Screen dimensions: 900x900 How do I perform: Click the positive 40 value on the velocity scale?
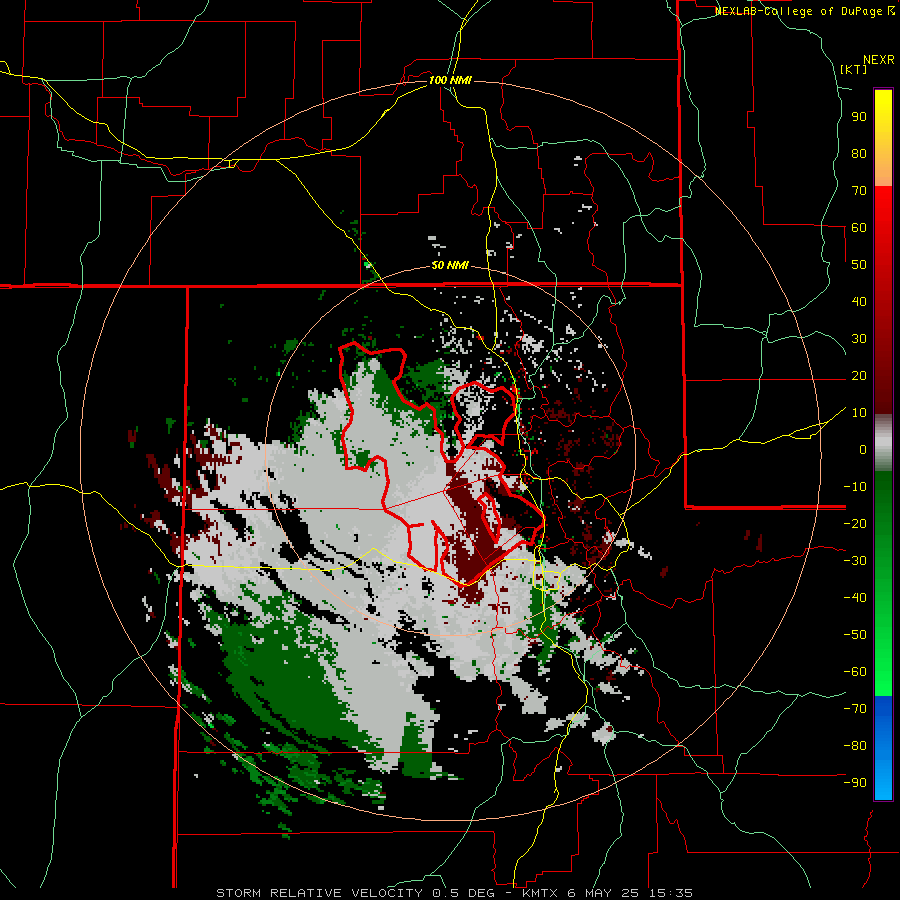tap(859, 301)
